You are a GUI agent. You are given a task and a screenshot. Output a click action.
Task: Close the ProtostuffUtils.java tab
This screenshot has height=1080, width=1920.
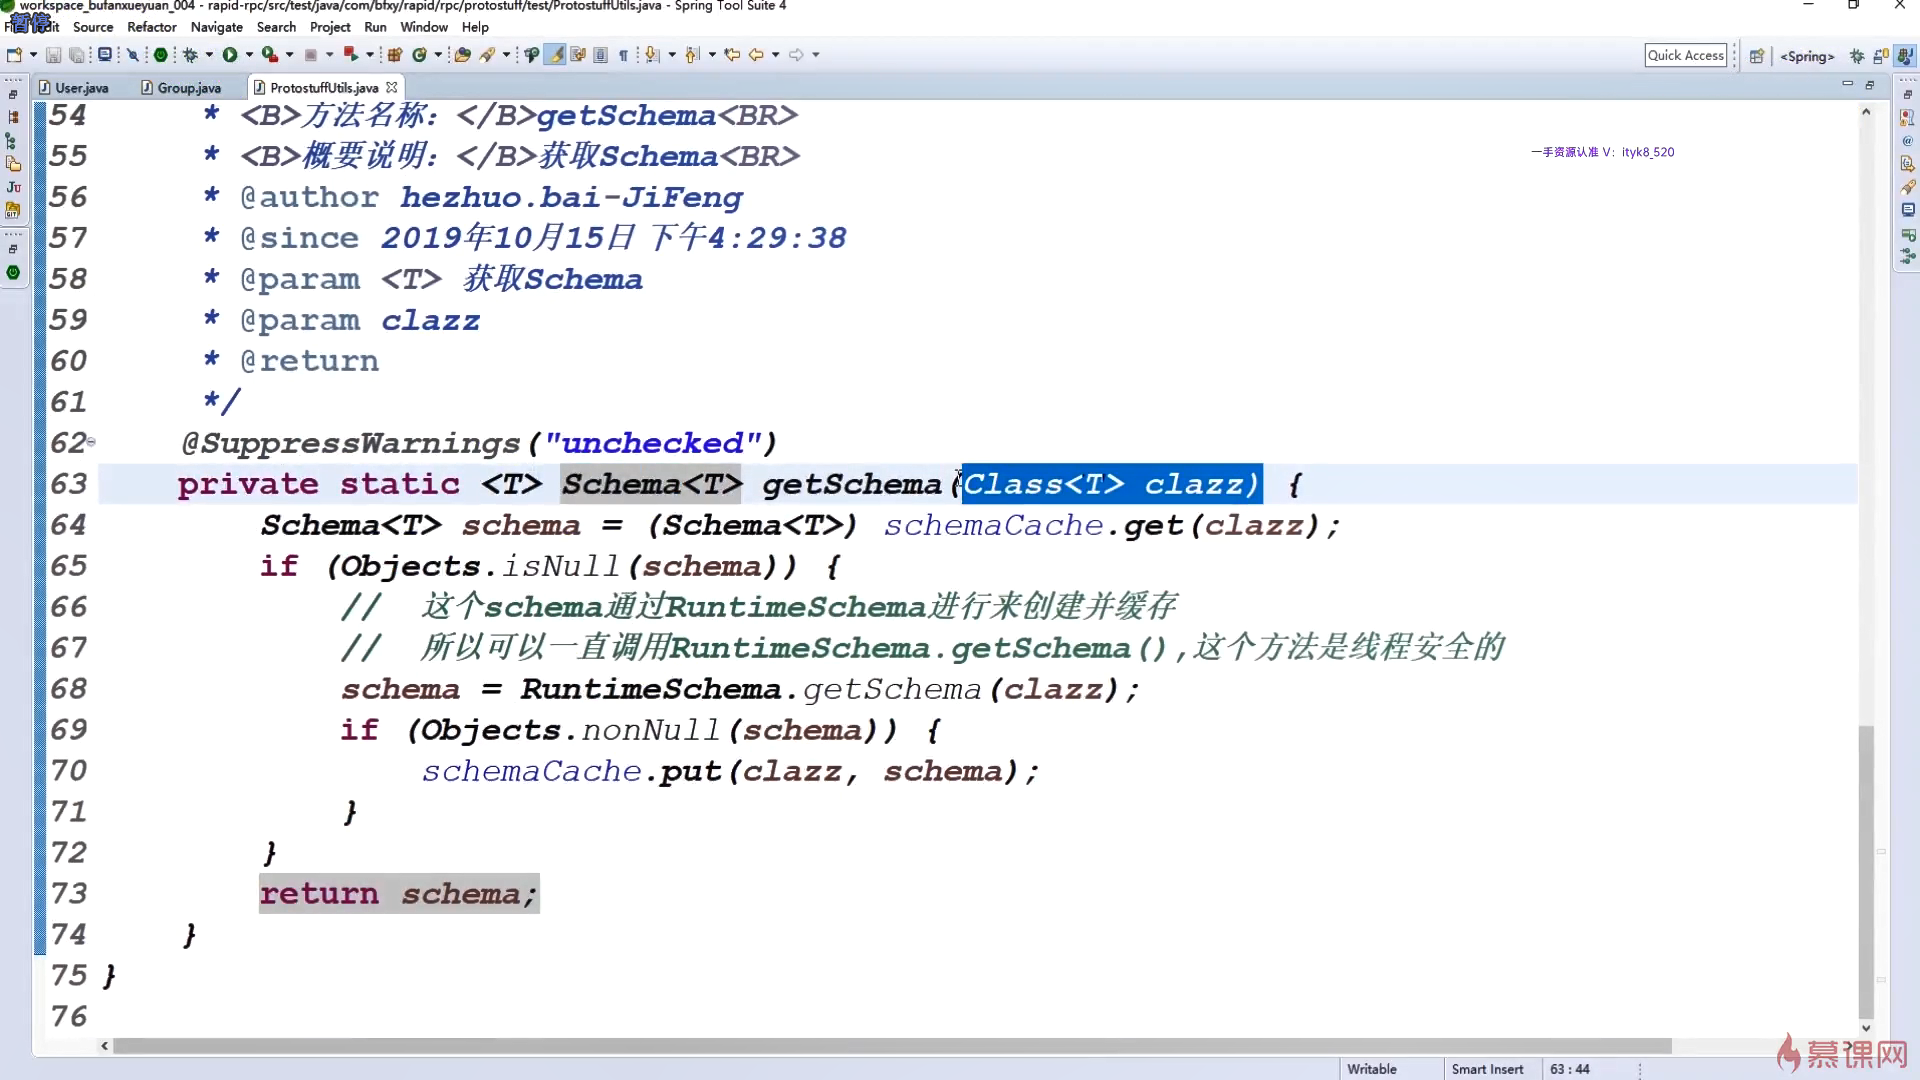point(392,88)
